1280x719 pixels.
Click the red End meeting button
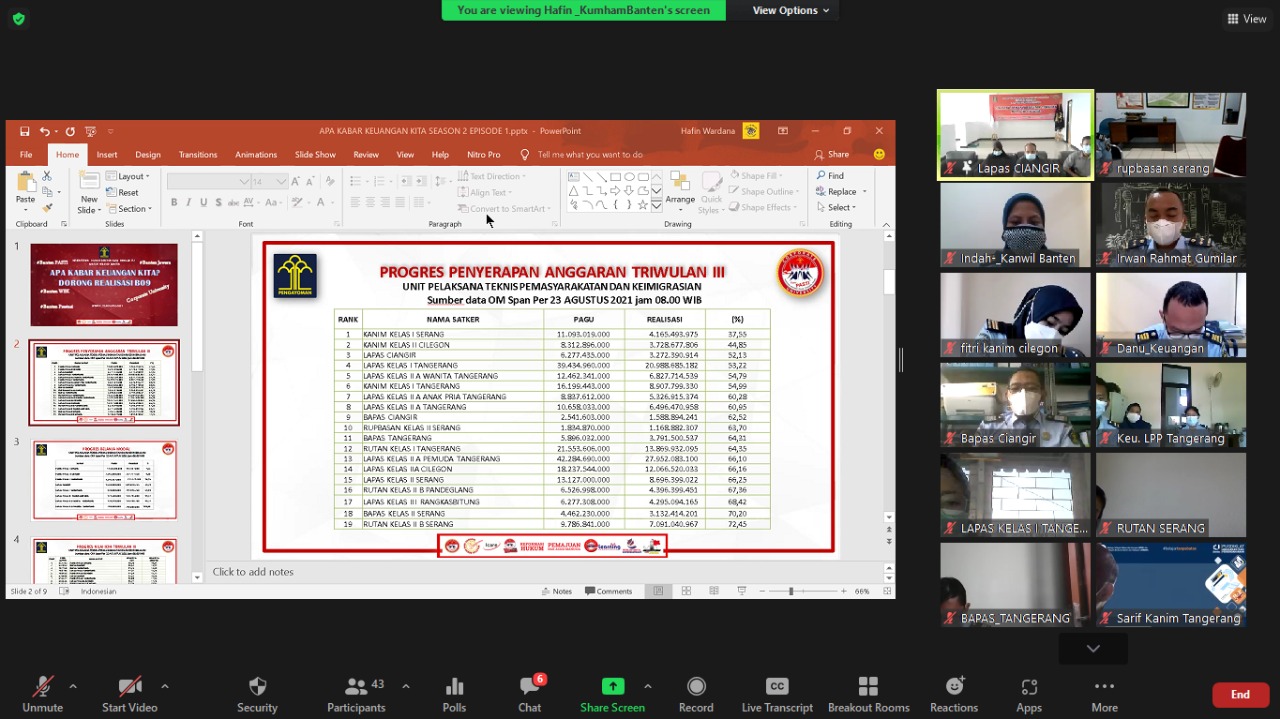coord(1240,694)
